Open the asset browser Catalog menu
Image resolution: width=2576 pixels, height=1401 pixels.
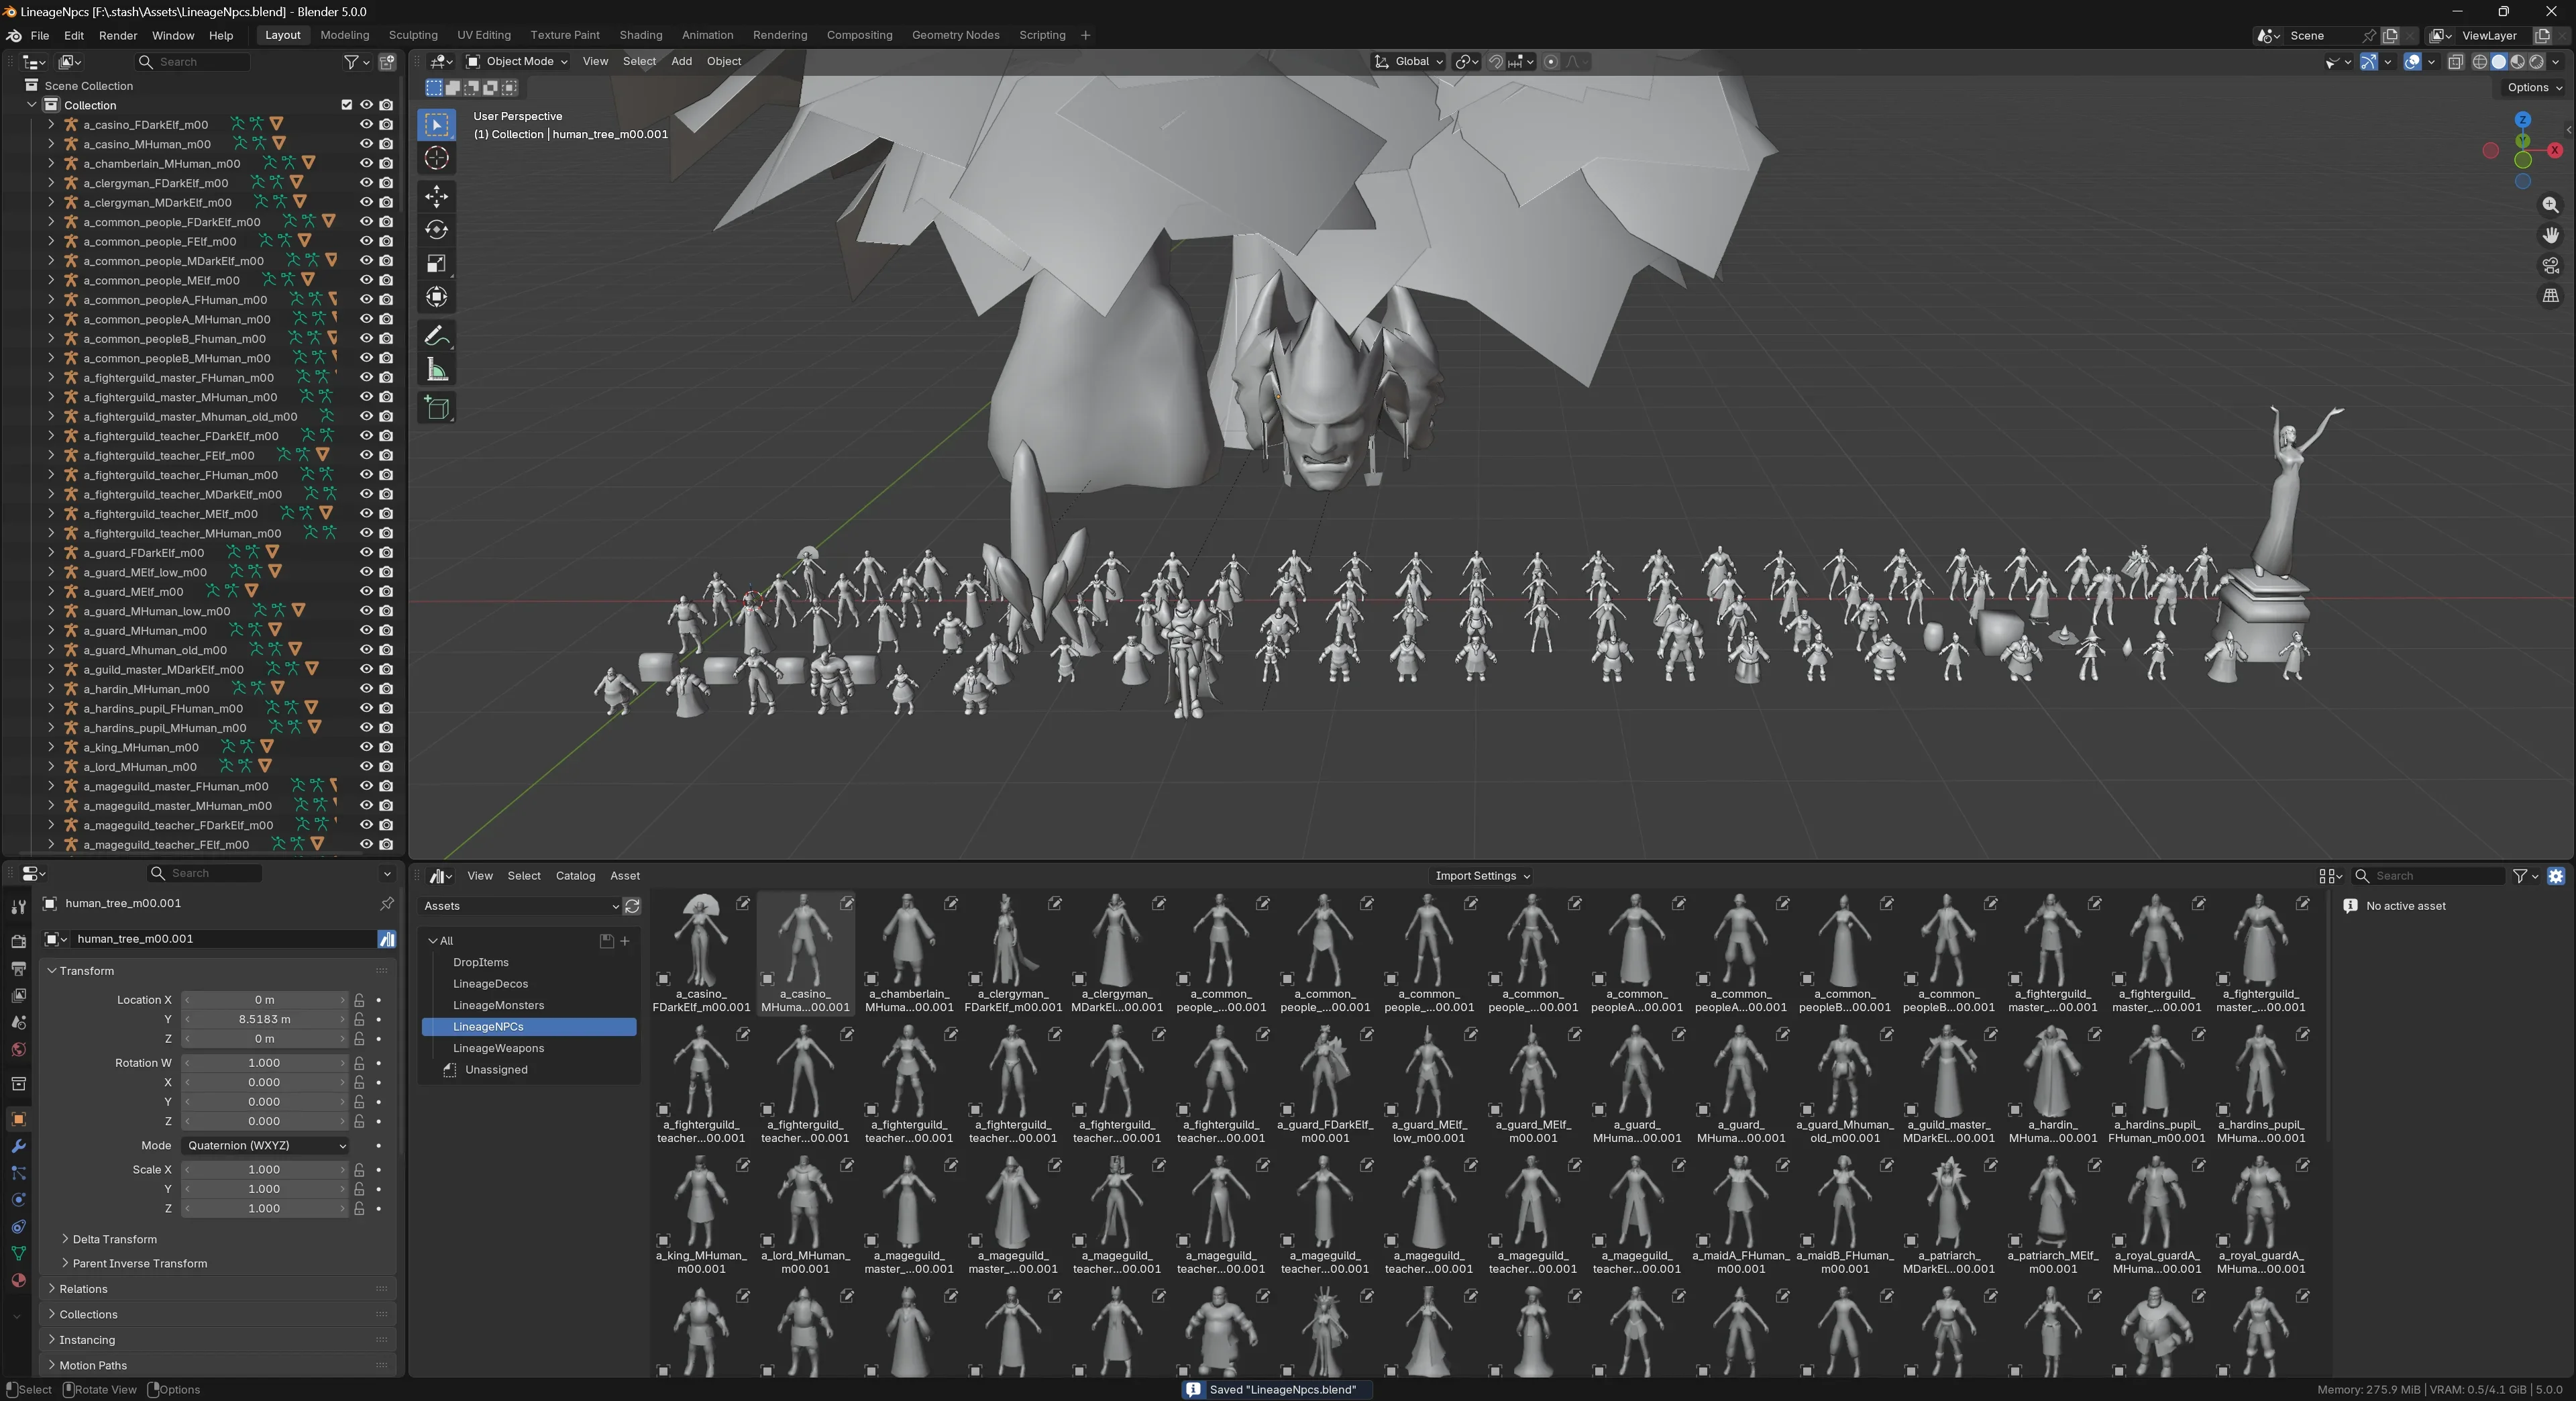pos(575,876)
